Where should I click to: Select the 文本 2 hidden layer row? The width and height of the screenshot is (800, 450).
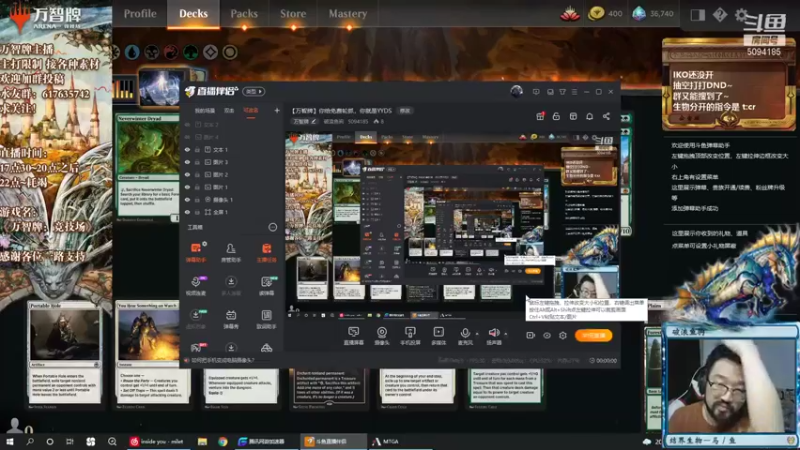tap(232, 124)
